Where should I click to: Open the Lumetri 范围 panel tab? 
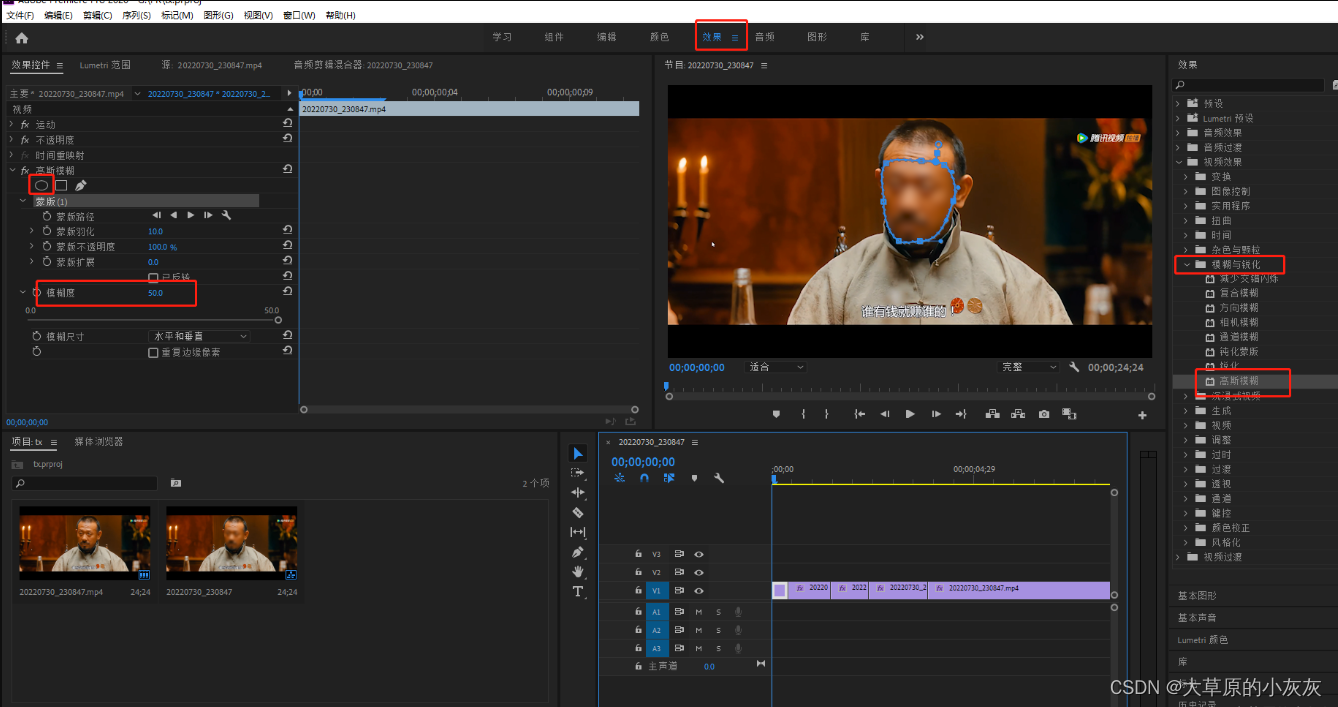point(105,65)
